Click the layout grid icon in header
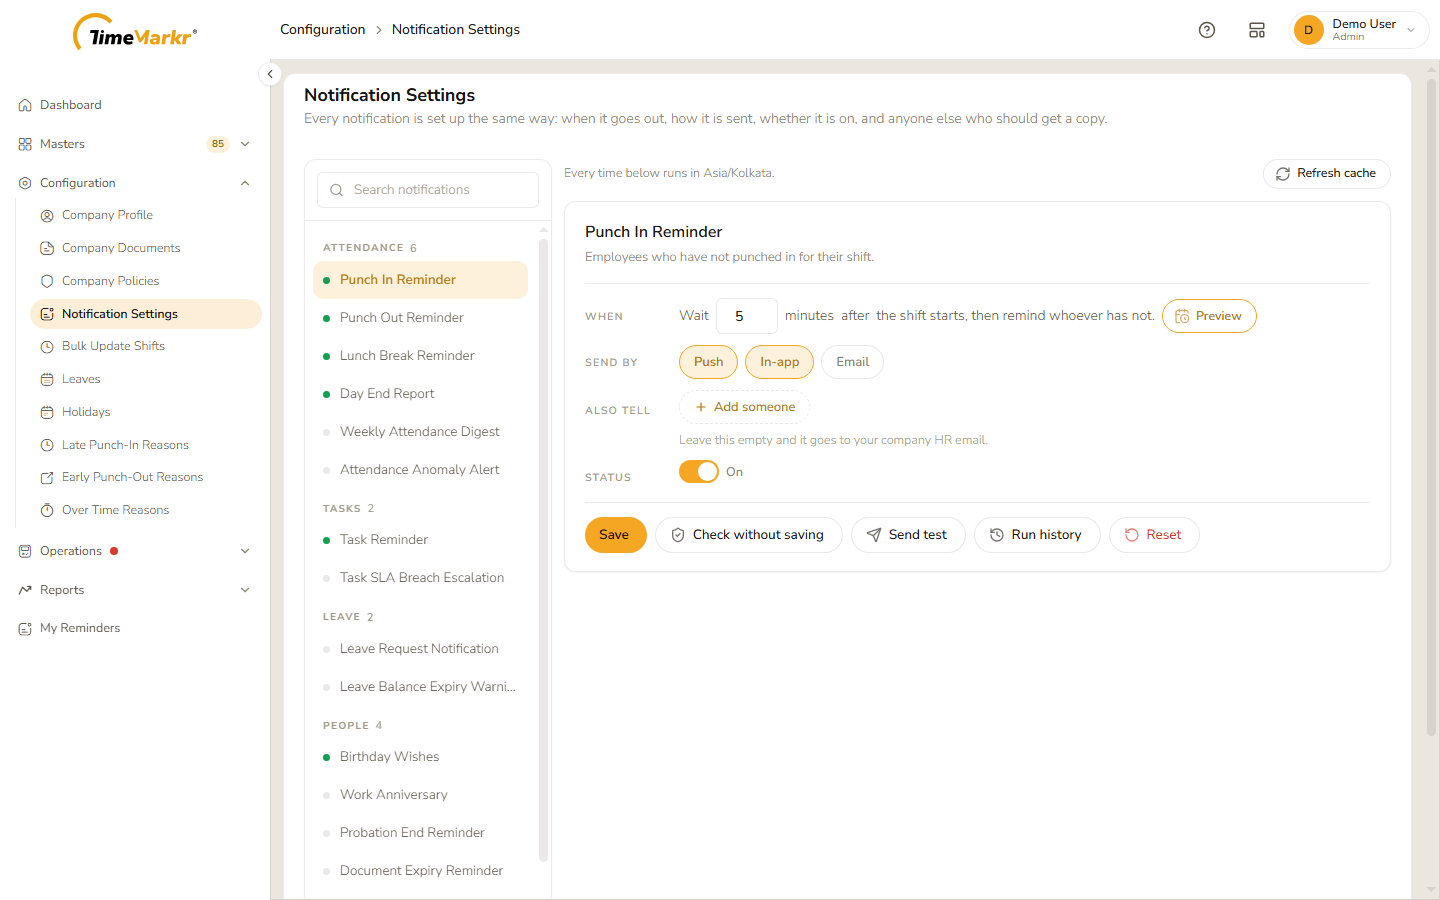 (x=1257, y=30)
